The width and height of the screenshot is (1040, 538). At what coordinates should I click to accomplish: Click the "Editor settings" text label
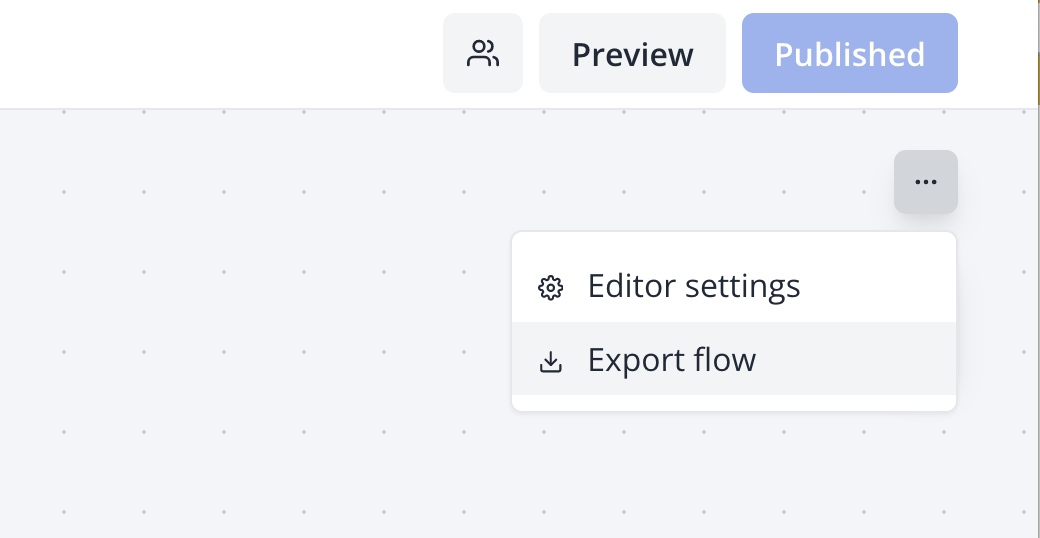[x=694, y=287]
